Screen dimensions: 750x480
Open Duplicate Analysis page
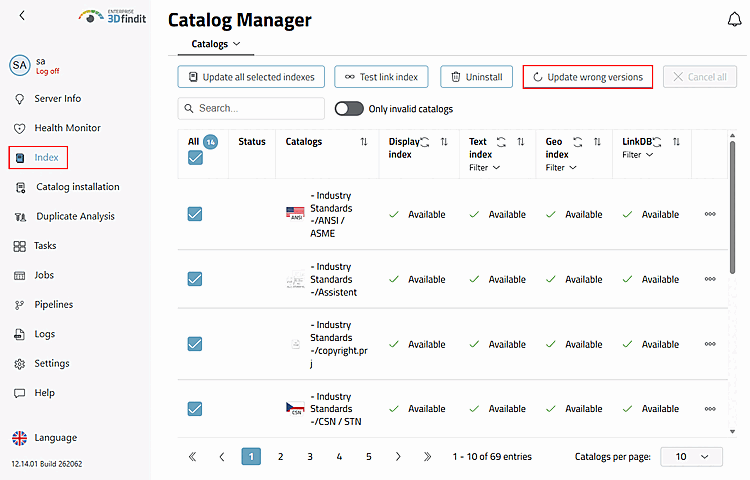click(65, 217)
